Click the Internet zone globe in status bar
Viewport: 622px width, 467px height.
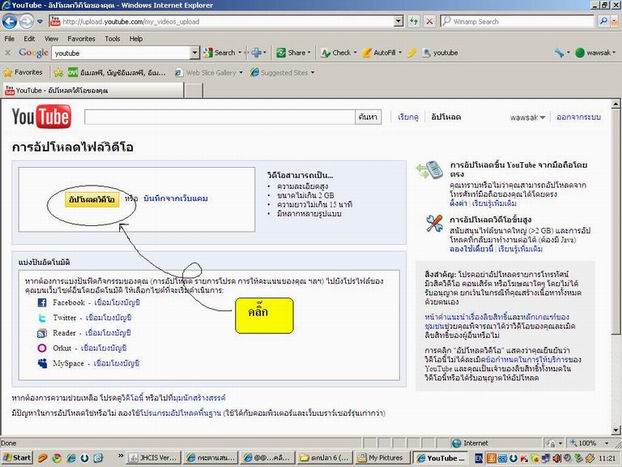457,443
